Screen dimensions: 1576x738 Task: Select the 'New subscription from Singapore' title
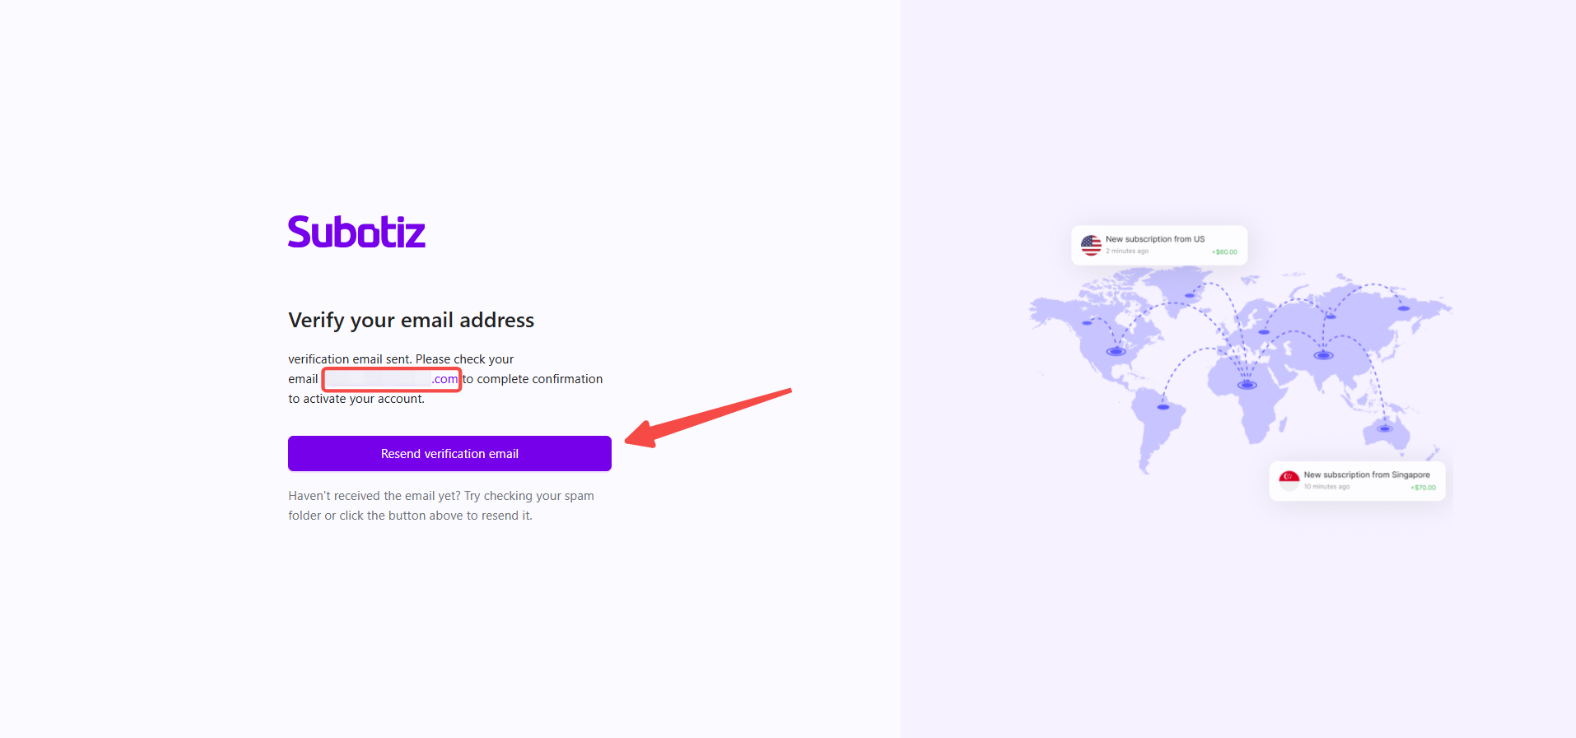tap(1366, 475)
